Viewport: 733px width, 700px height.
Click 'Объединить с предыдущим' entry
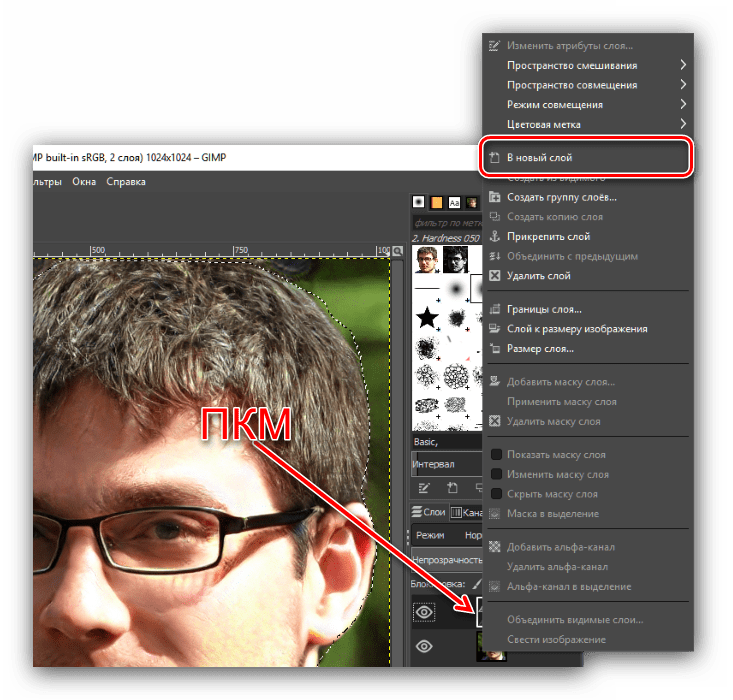click(x=586, y=256)
